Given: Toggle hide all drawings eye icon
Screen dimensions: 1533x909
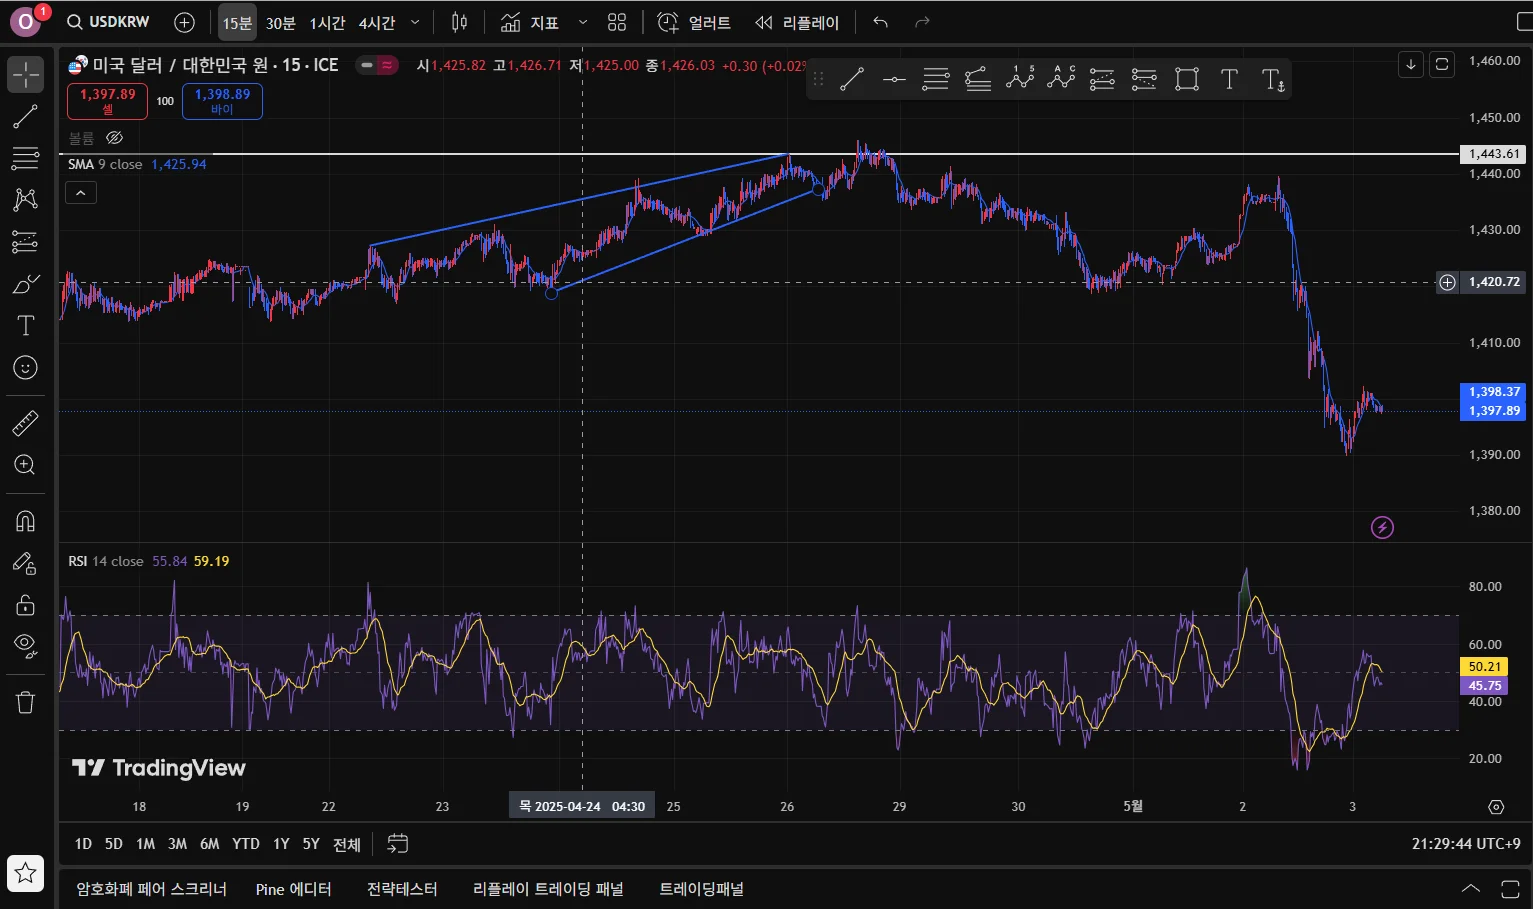Looking at the screenshot, I should 26,645.
